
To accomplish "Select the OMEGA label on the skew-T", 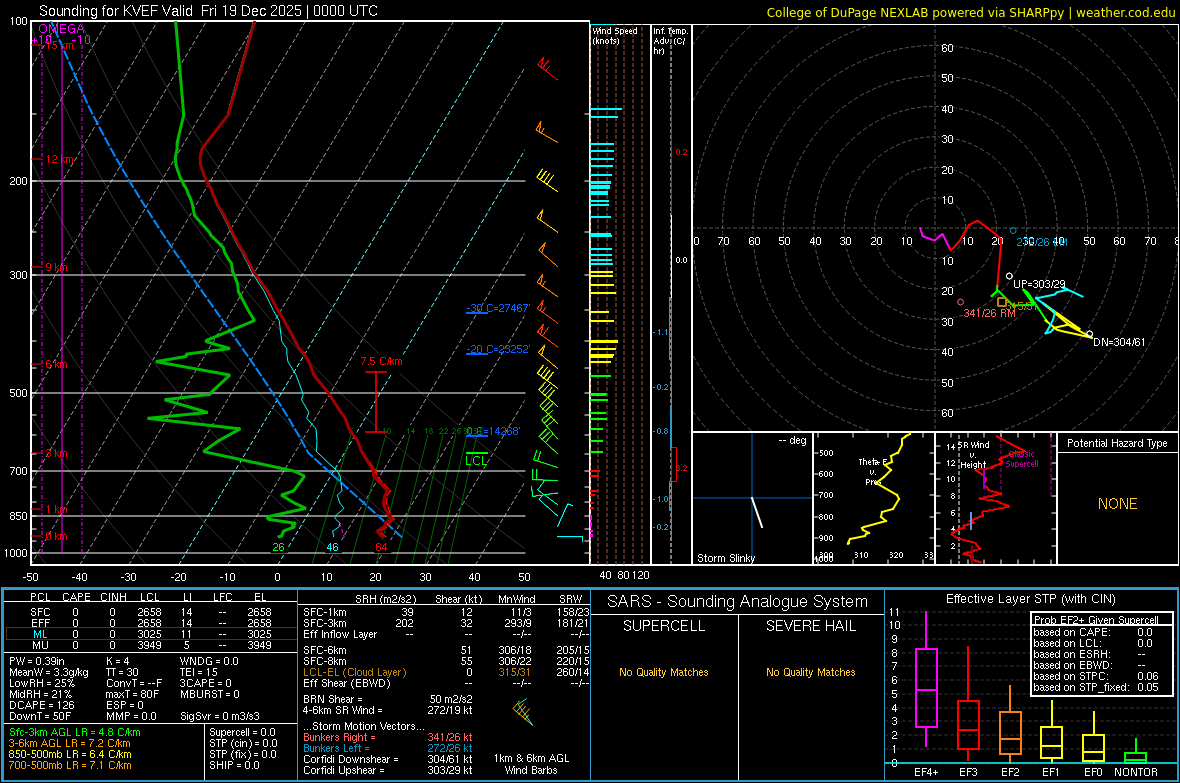I will pos(62,29).
